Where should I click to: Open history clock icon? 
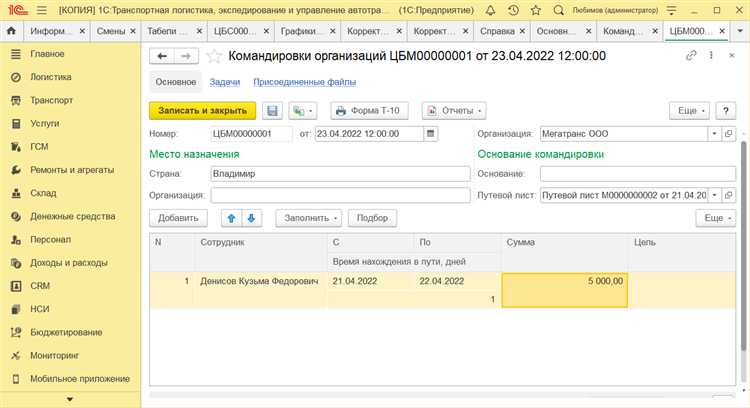pos(513,10)
